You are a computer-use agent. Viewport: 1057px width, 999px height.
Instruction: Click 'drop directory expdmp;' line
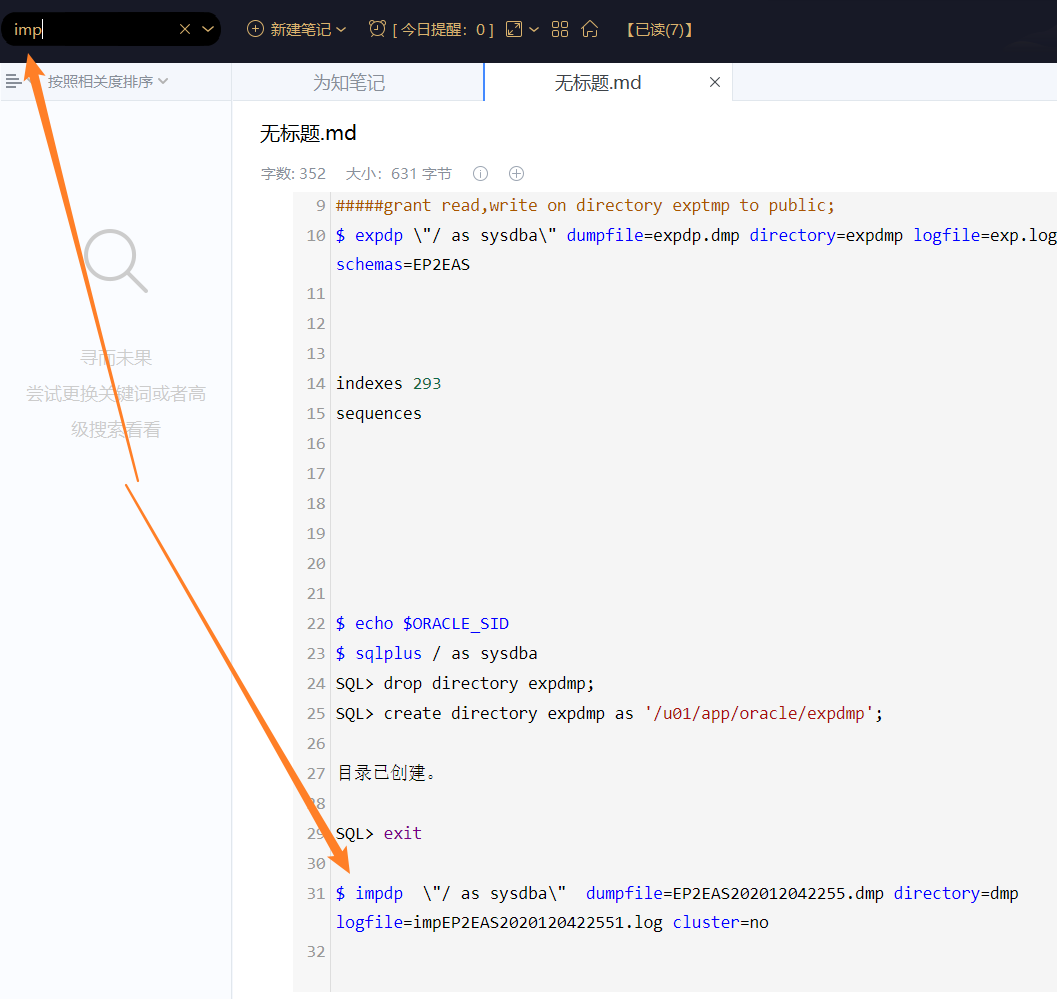pos(489,684)
